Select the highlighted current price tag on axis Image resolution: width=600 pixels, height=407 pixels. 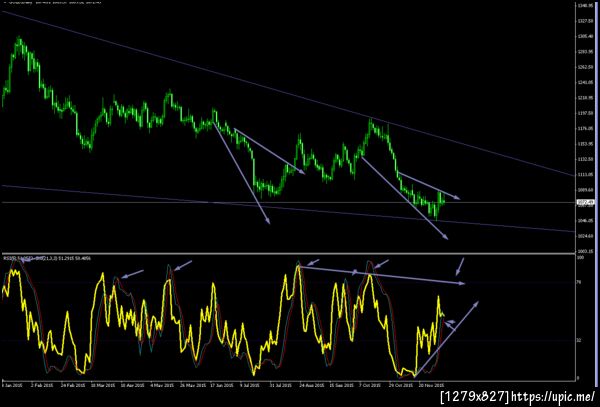[586, 202]
